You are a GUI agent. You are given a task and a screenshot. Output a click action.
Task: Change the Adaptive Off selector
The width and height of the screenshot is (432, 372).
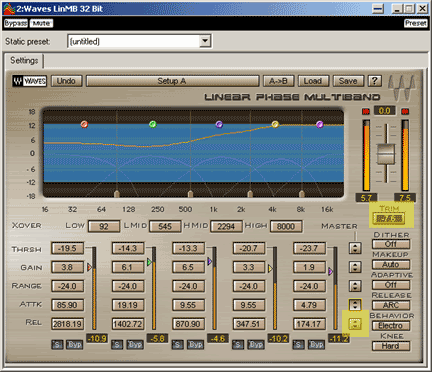click(391, 285)
